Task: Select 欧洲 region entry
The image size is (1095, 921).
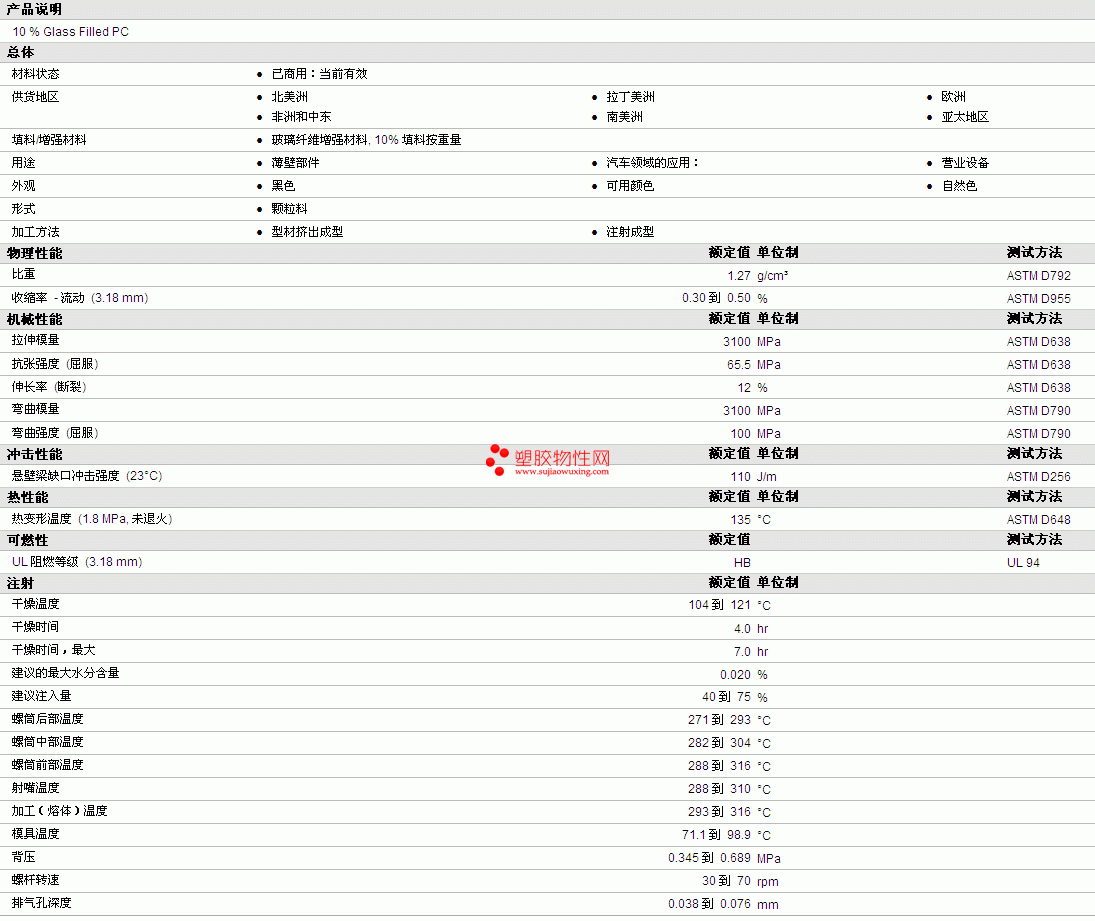Action: [953, 96]
